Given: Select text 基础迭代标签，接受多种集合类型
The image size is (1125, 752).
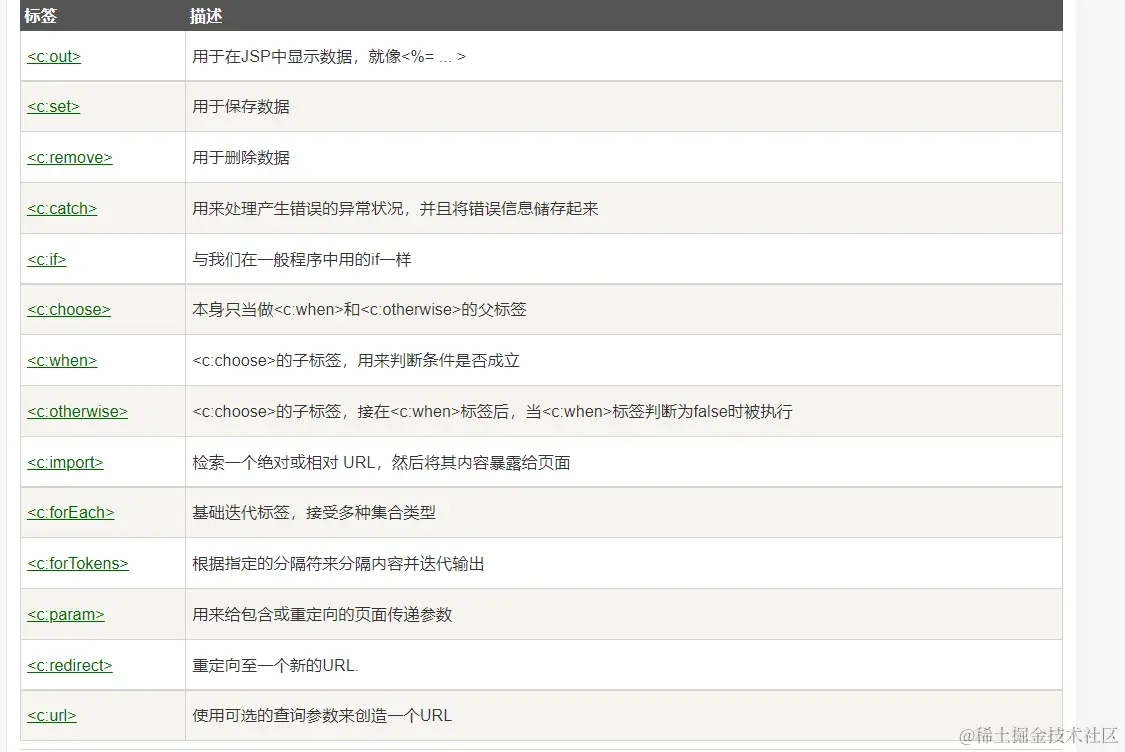Looking at the screenshot, I should click(314, 513).
